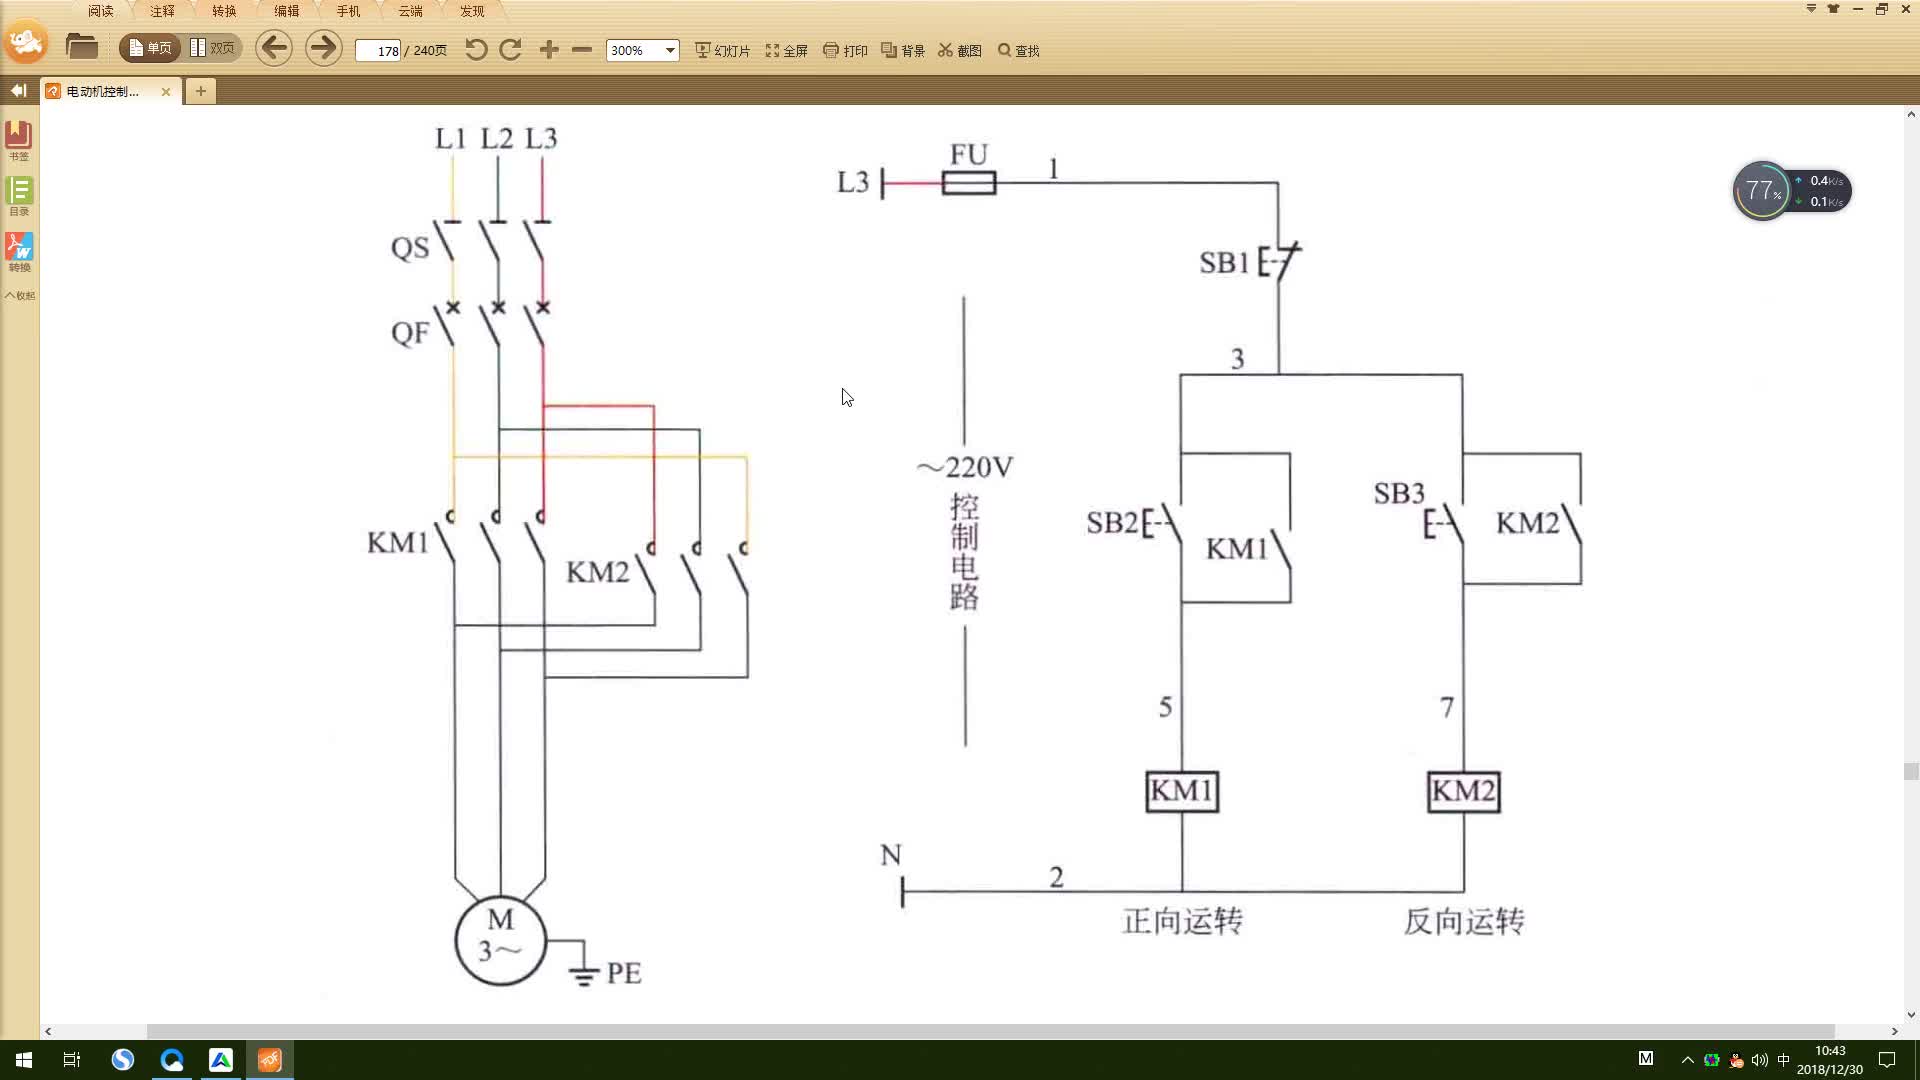Switch to double page view (双页)
The height and width of the screenshot is (1080, 1920).
(x=212, y=48)
